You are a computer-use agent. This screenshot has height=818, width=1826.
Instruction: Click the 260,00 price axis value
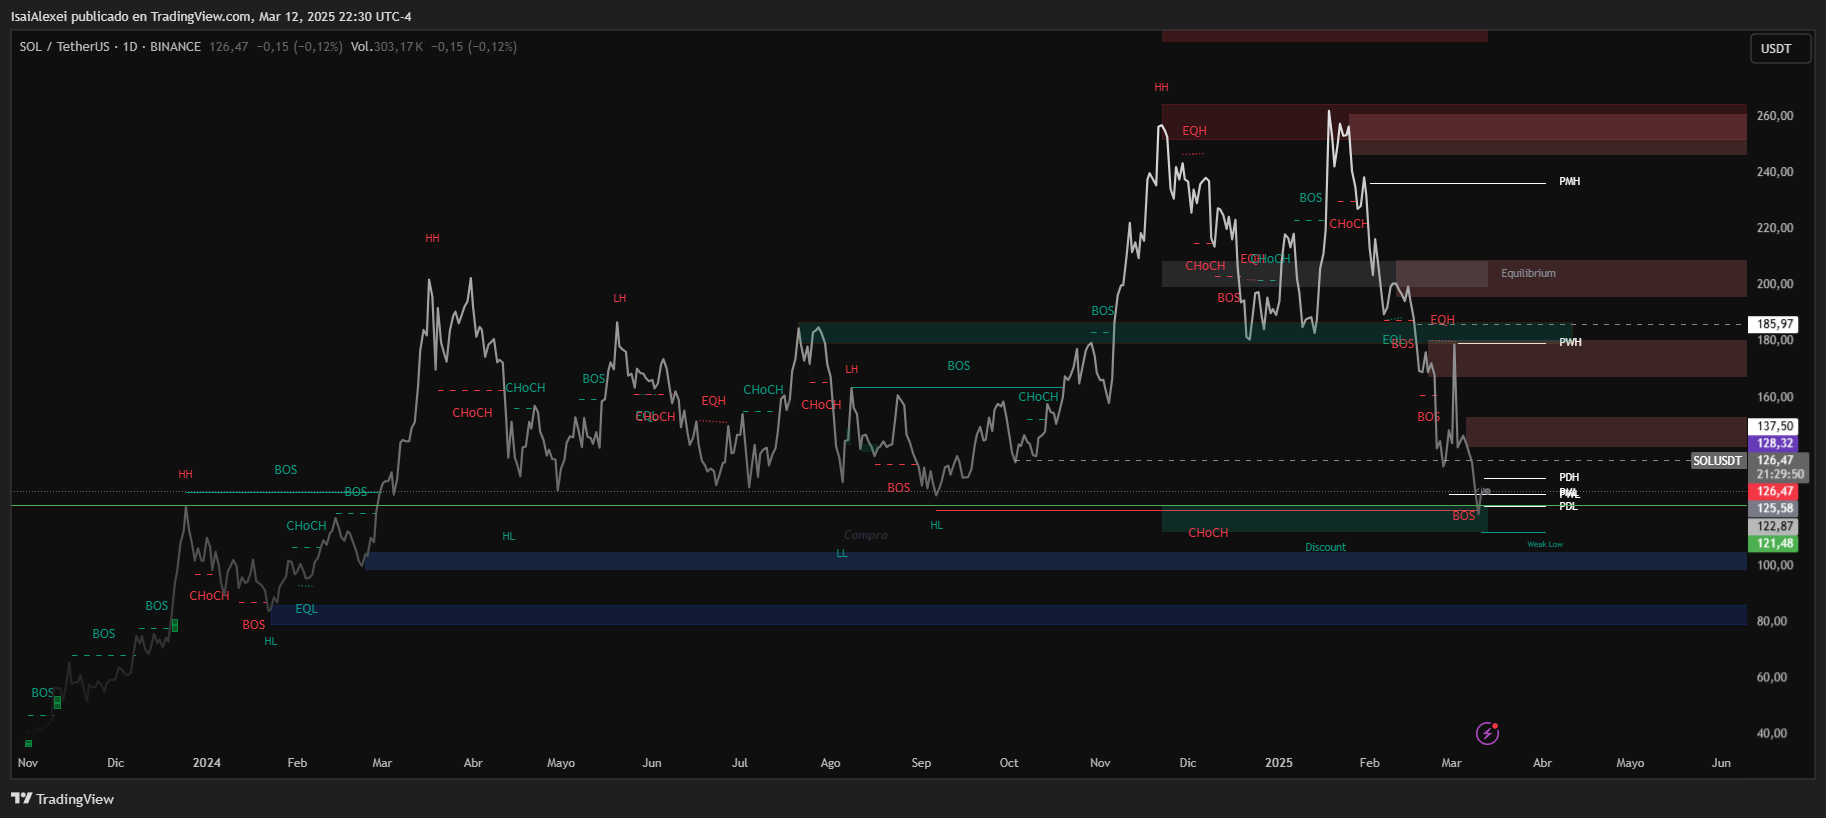pos(1774,116)
